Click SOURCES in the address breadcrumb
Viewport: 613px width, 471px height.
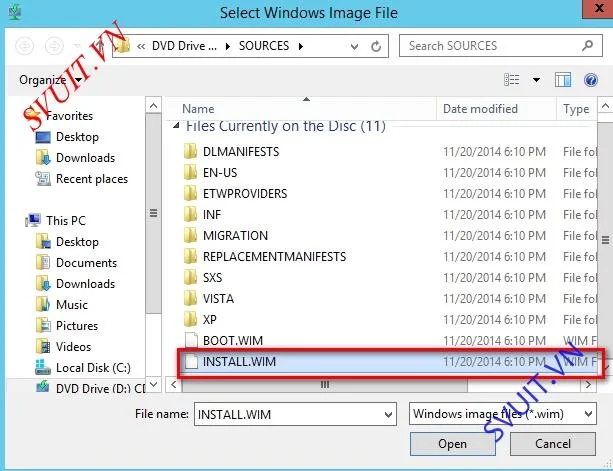(x=264, y=46)
